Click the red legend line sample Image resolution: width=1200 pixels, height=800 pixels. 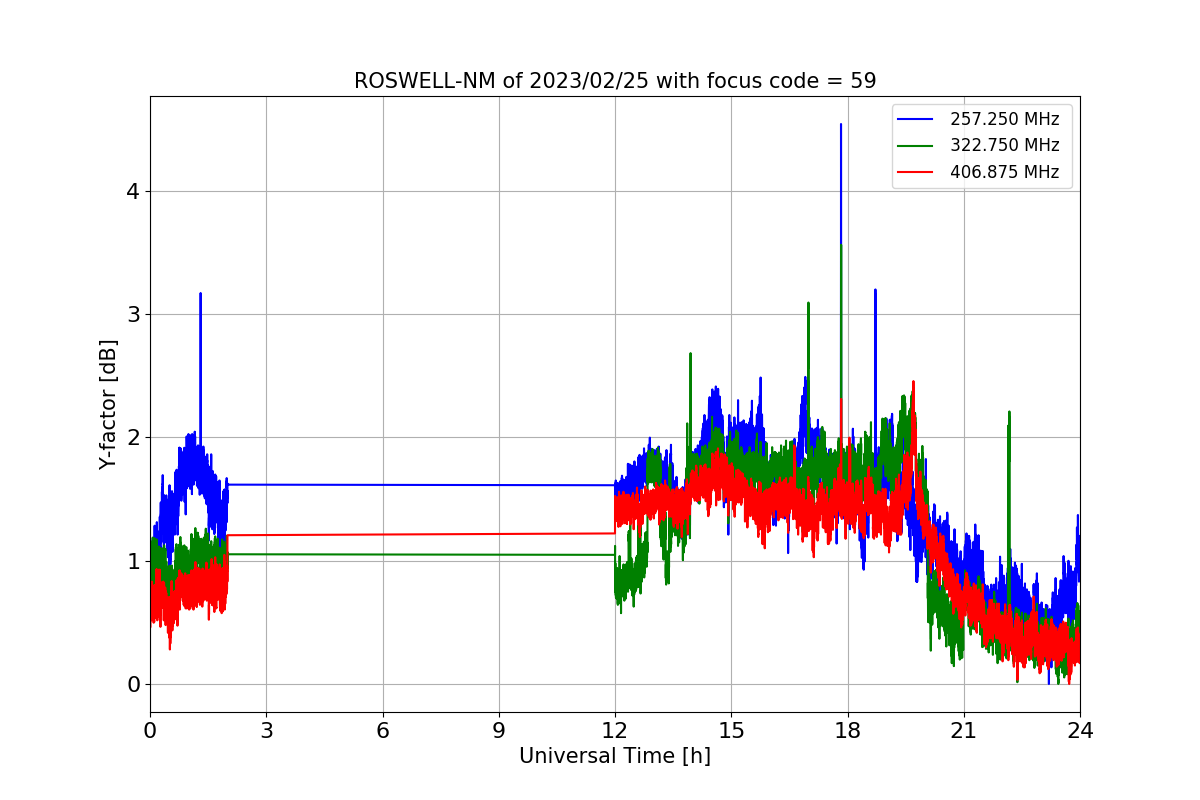pos(915,172)
